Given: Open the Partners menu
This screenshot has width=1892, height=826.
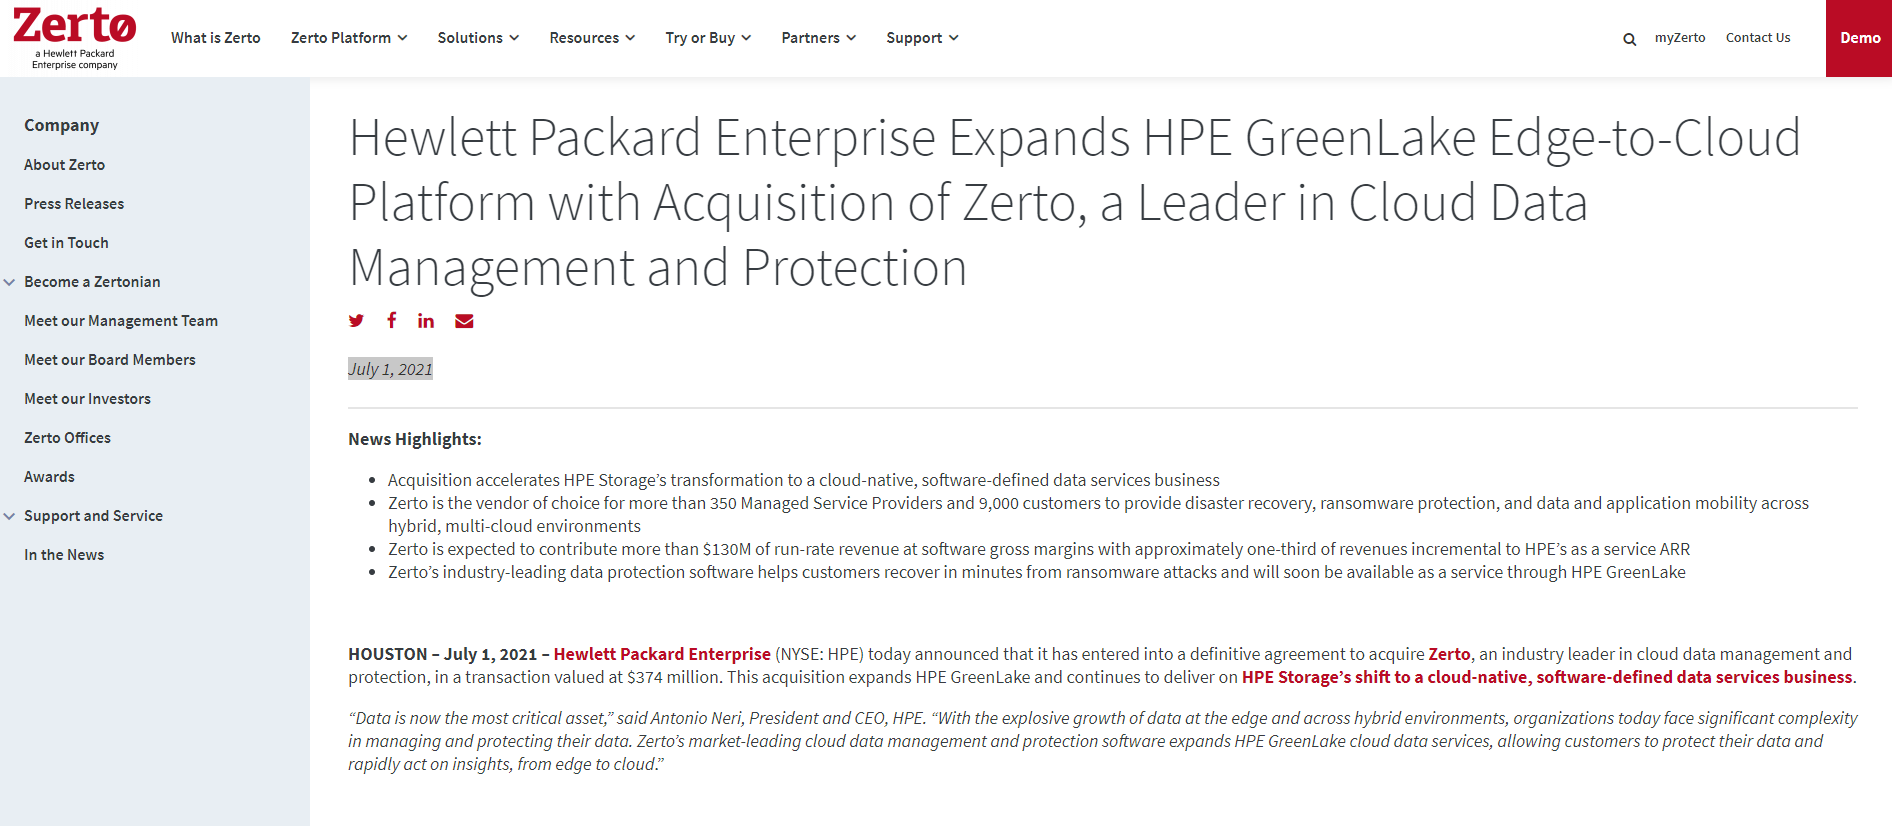Looking at the screenshot, I should (819, 38).
